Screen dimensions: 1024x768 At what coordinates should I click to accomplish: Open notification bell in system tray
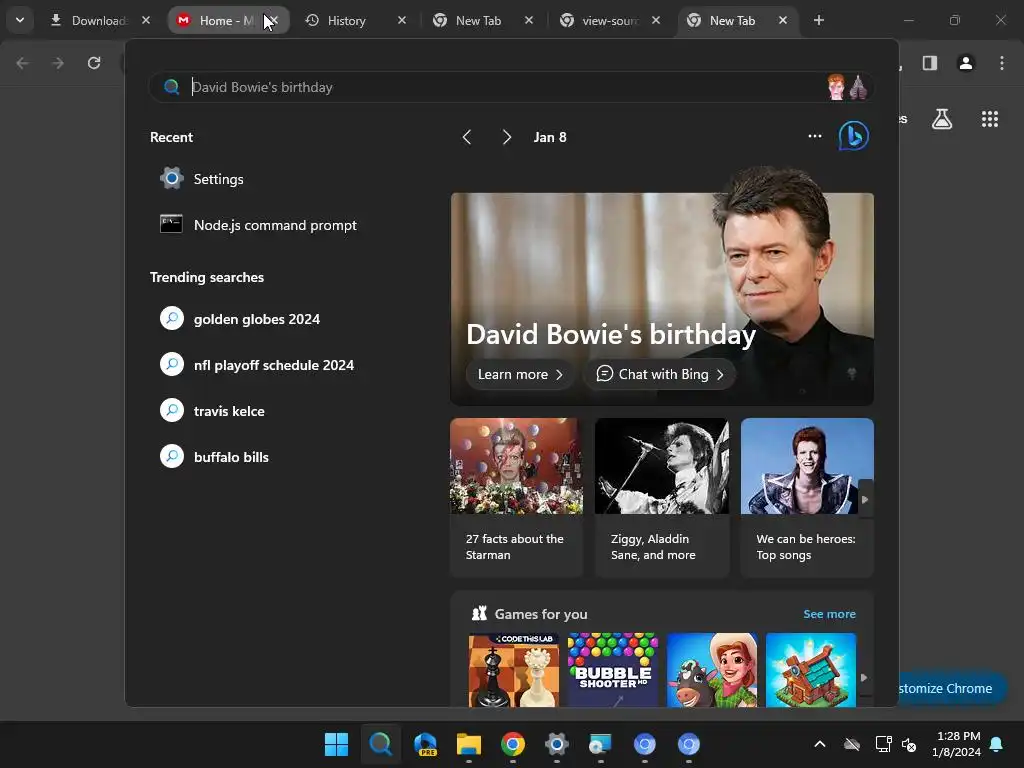pyautogui.click(x=996, y=744)
